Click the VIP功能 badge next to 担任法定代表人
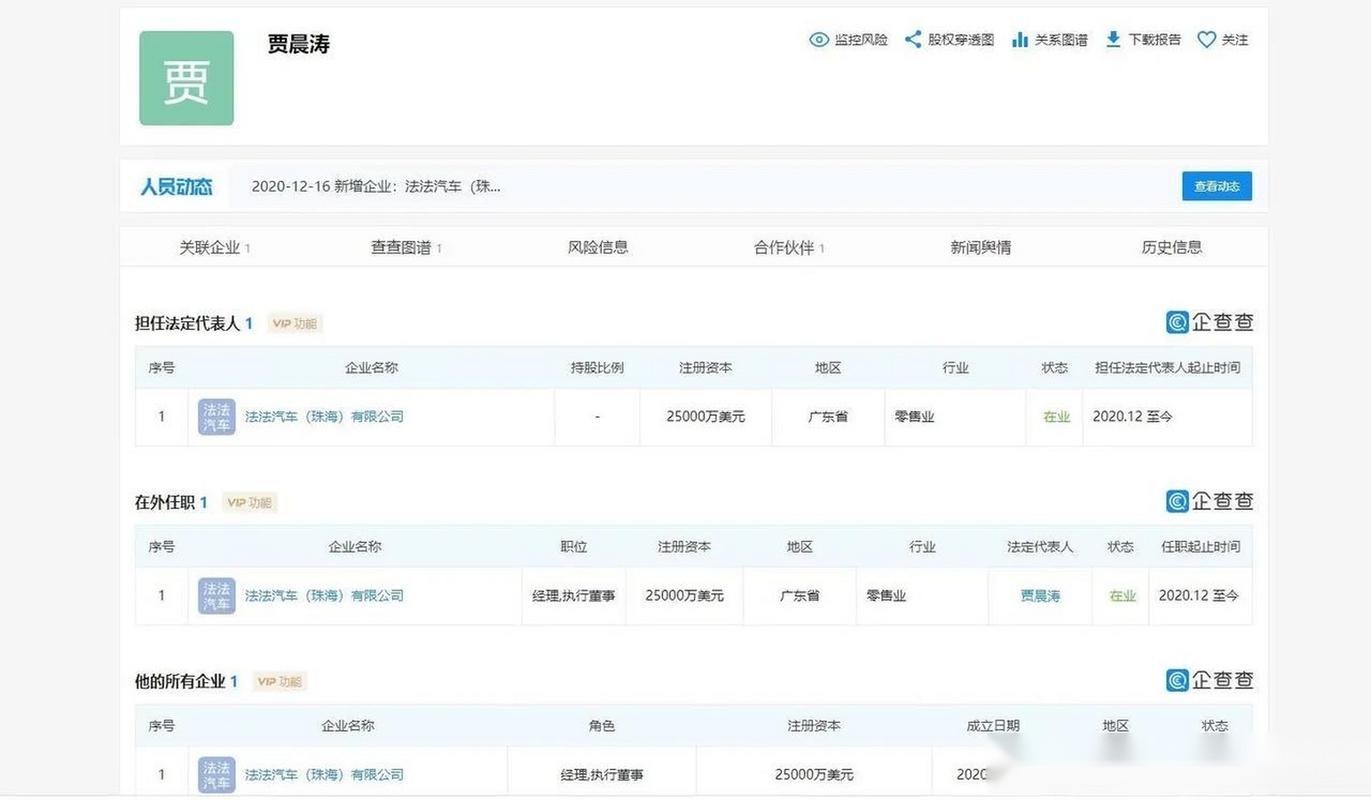 coord(293,322)
